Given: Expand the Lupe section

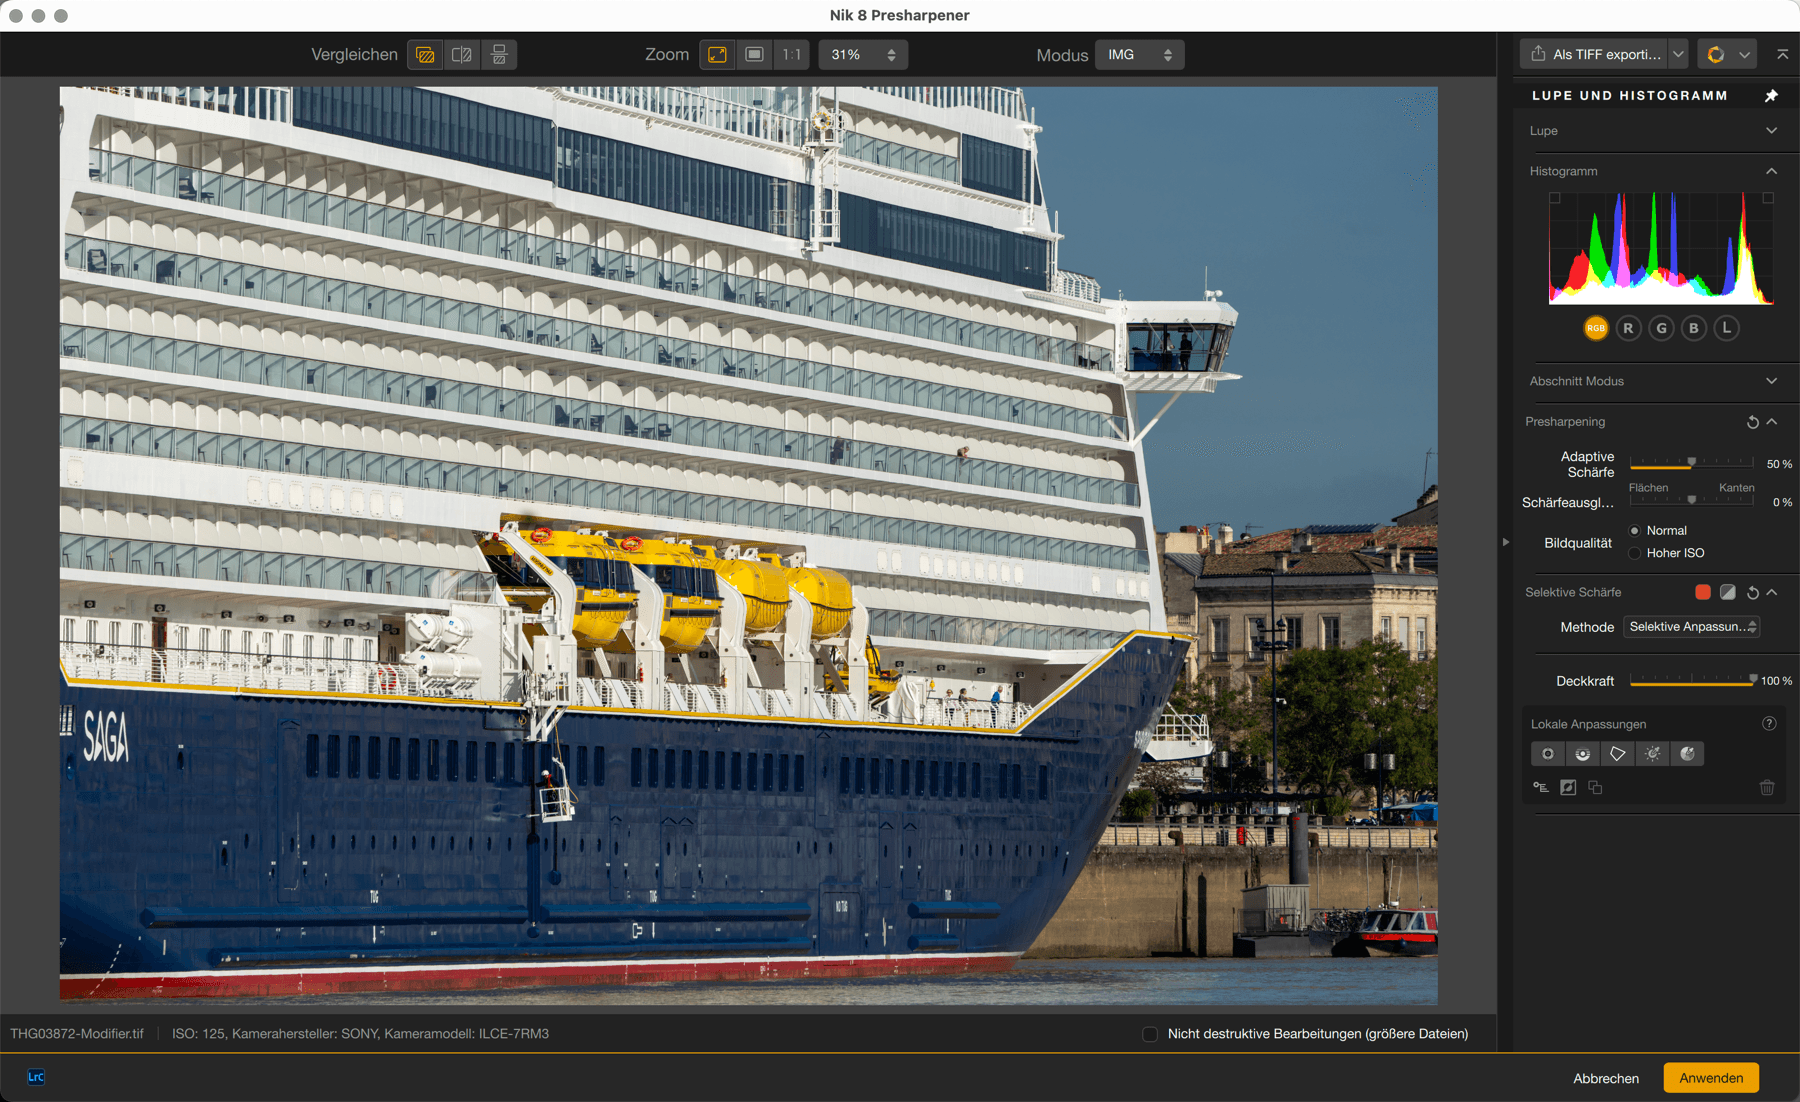Looking at the screenshot, I should point(1771,131).
